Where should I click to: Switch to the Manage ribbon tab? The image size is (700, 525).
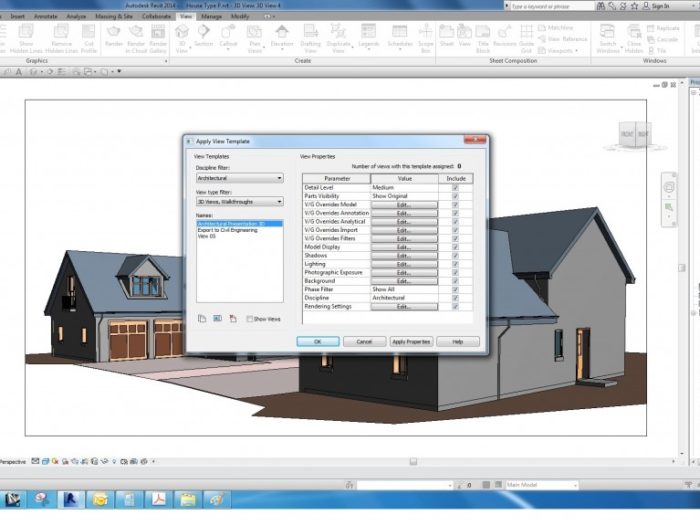click(212, 17)
